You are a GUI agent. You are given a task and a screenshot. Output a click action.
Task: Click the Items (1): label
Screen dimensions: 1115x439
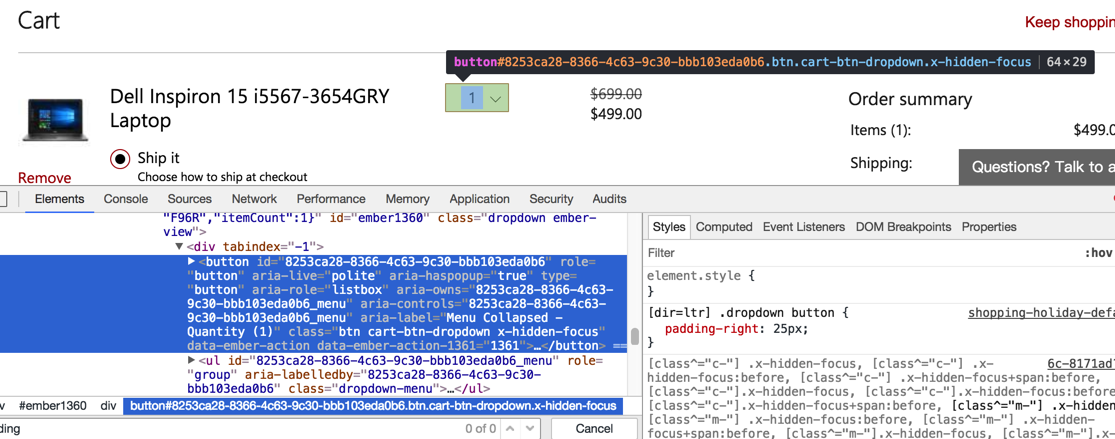(x=880, y=130)
